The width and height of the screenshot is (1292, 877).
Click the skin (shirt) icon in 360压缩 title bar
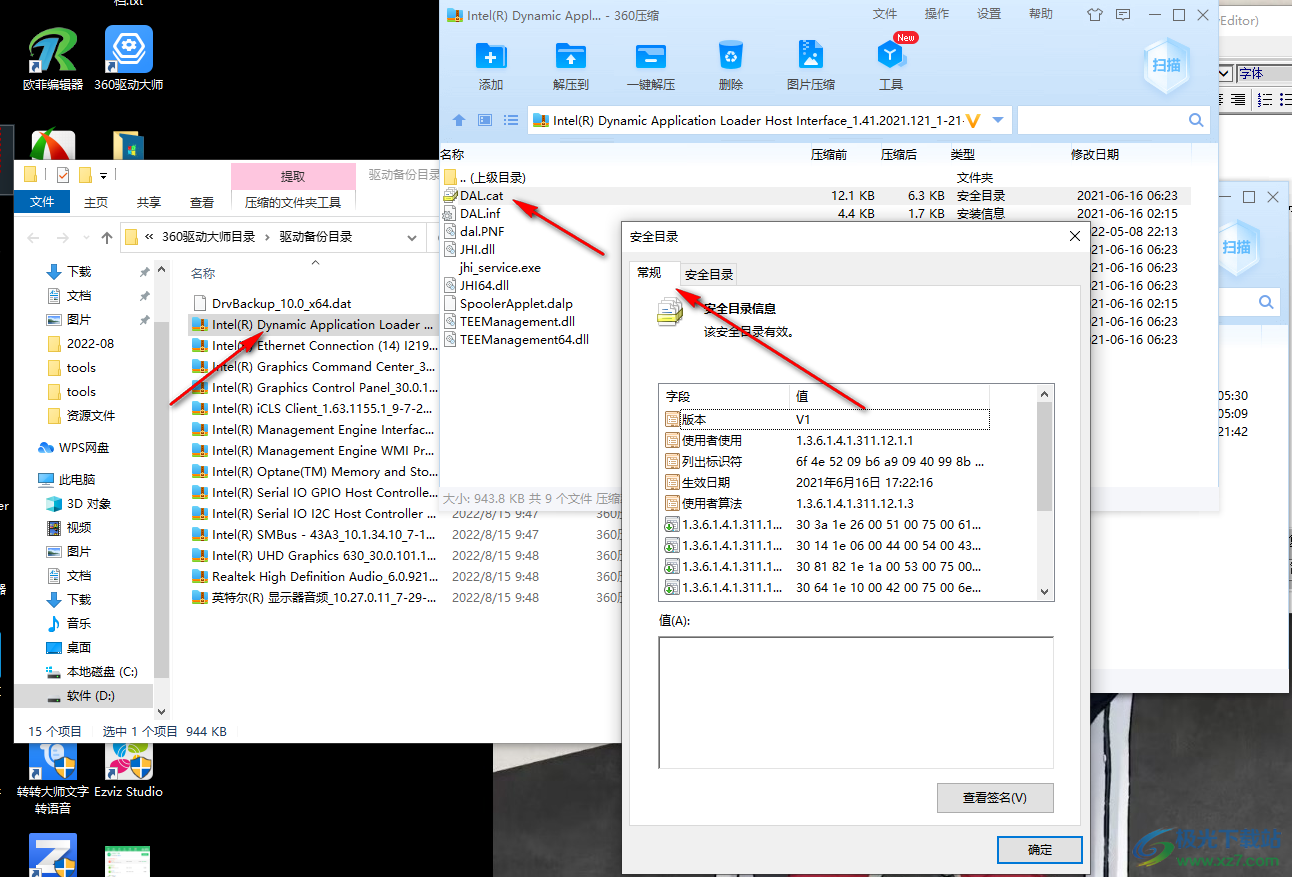[1094, 15]
